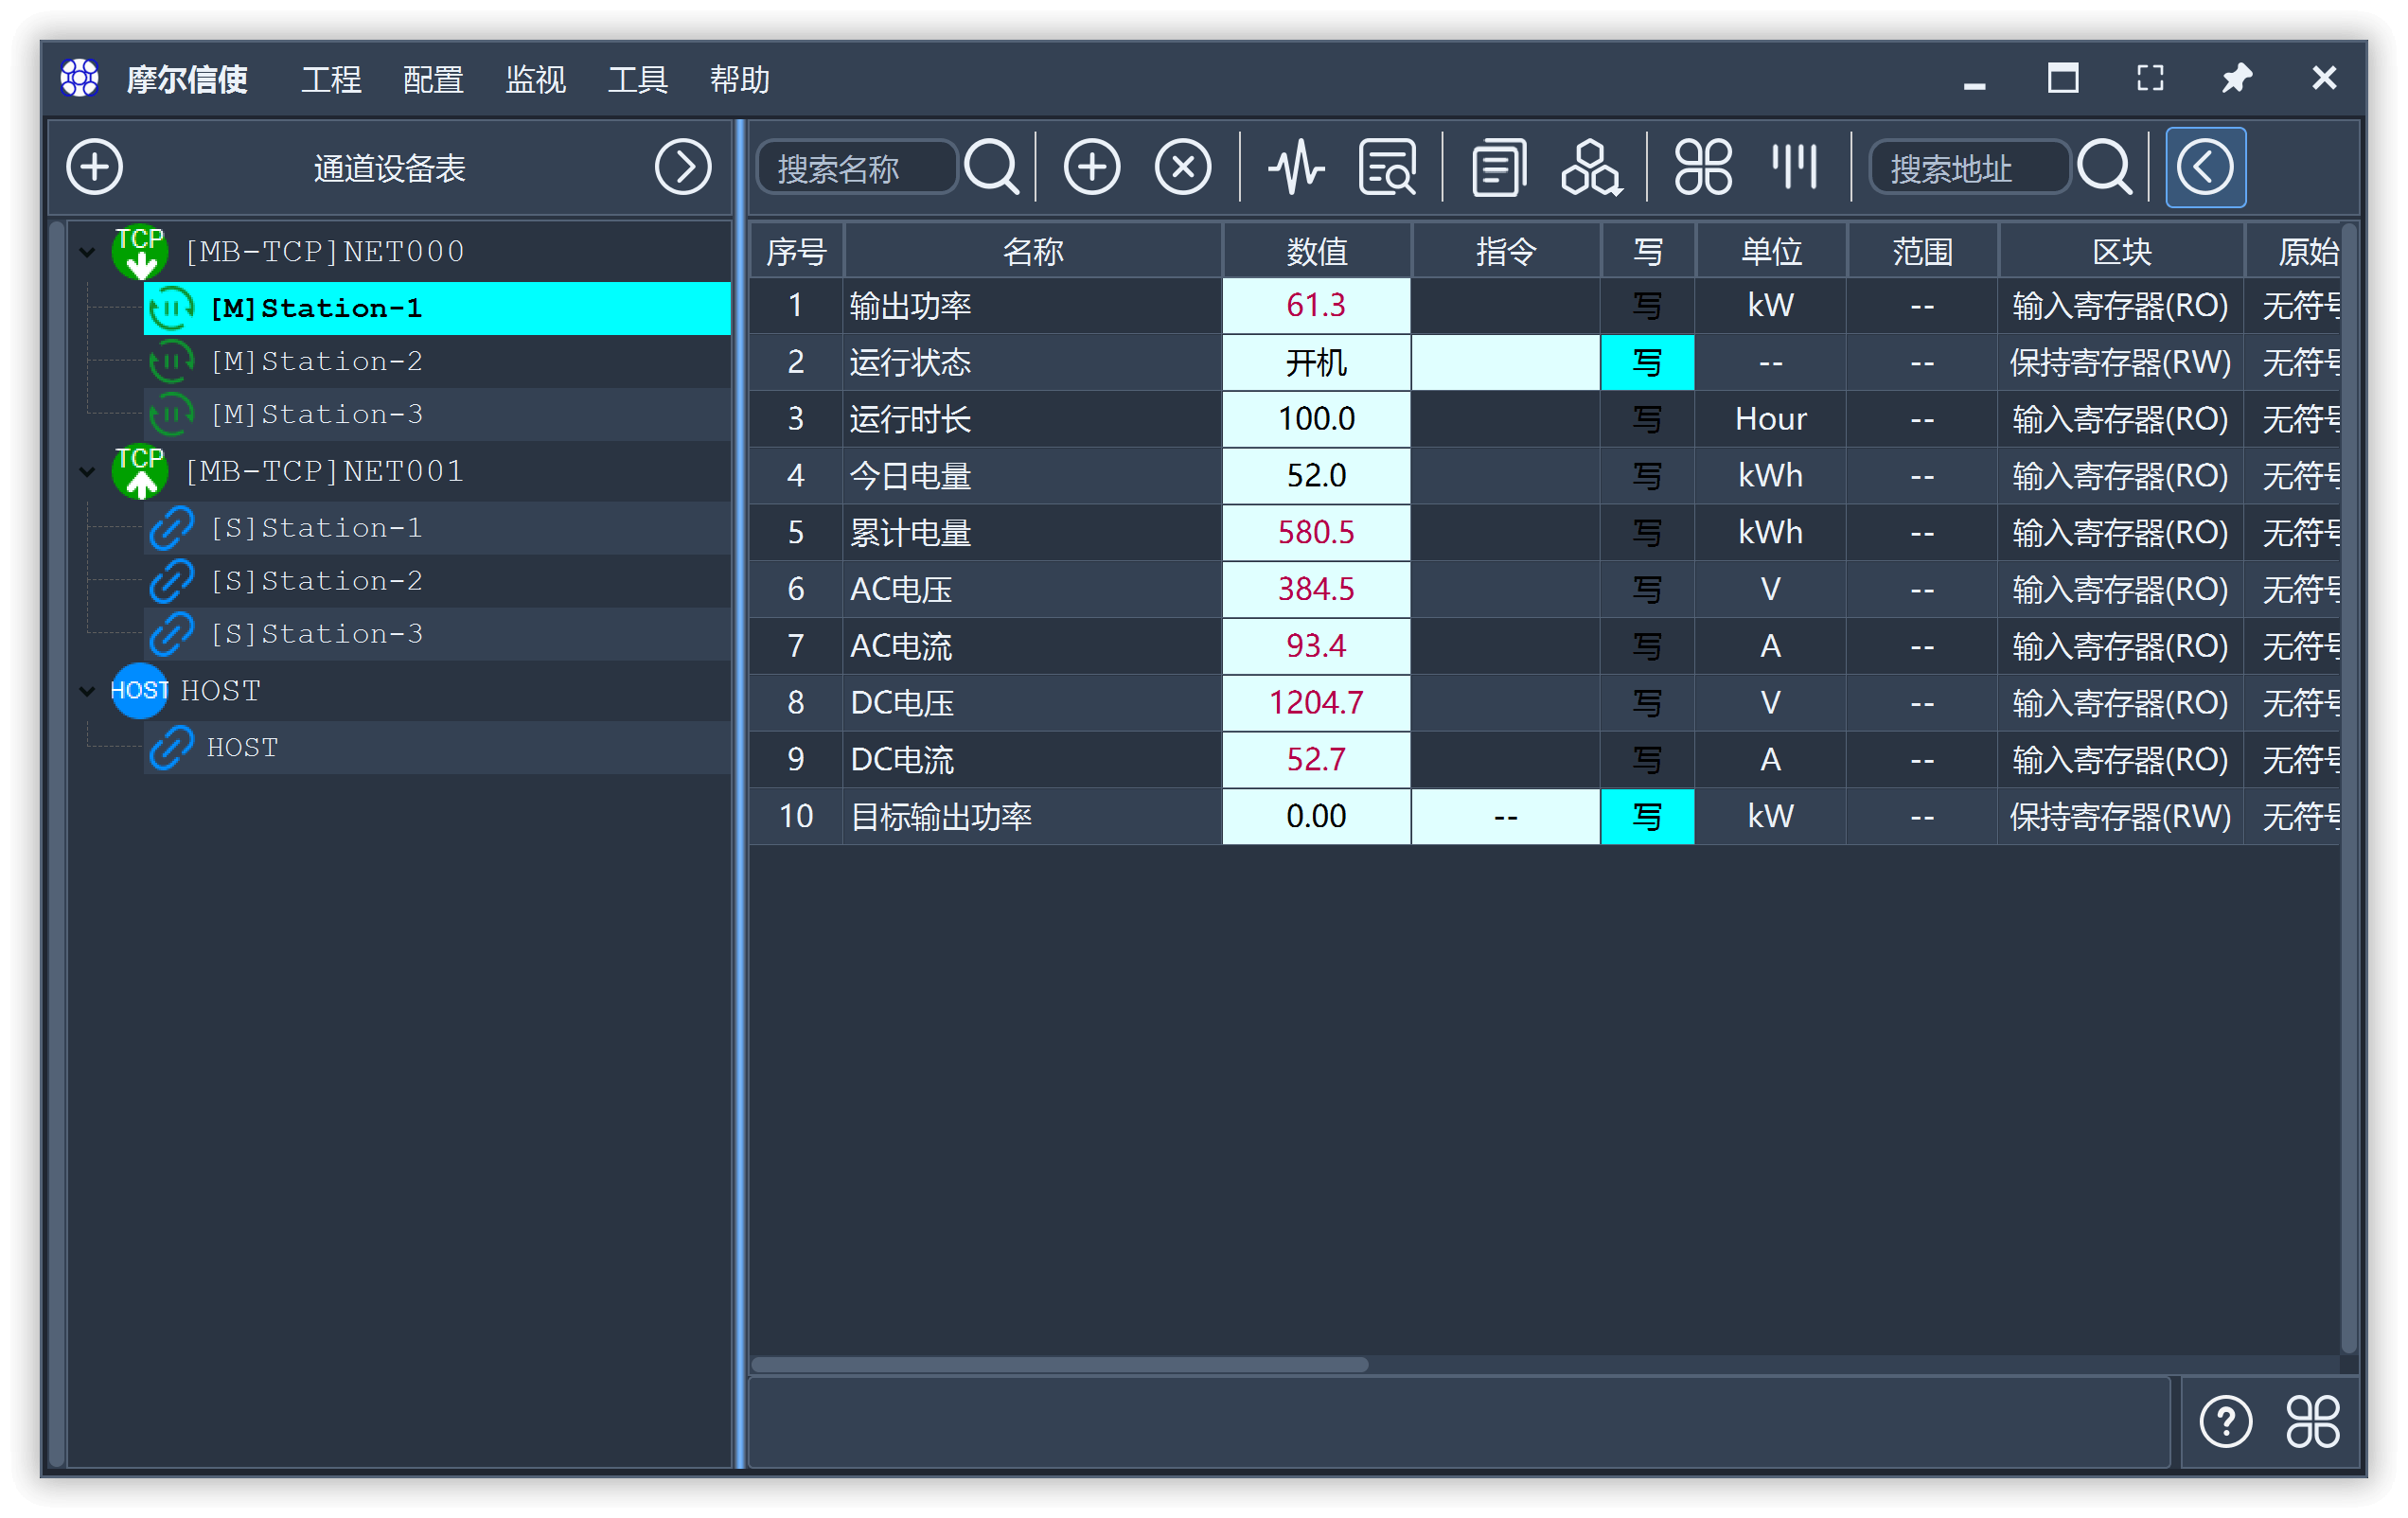Click the 搜索地址 search input field

1968,168
